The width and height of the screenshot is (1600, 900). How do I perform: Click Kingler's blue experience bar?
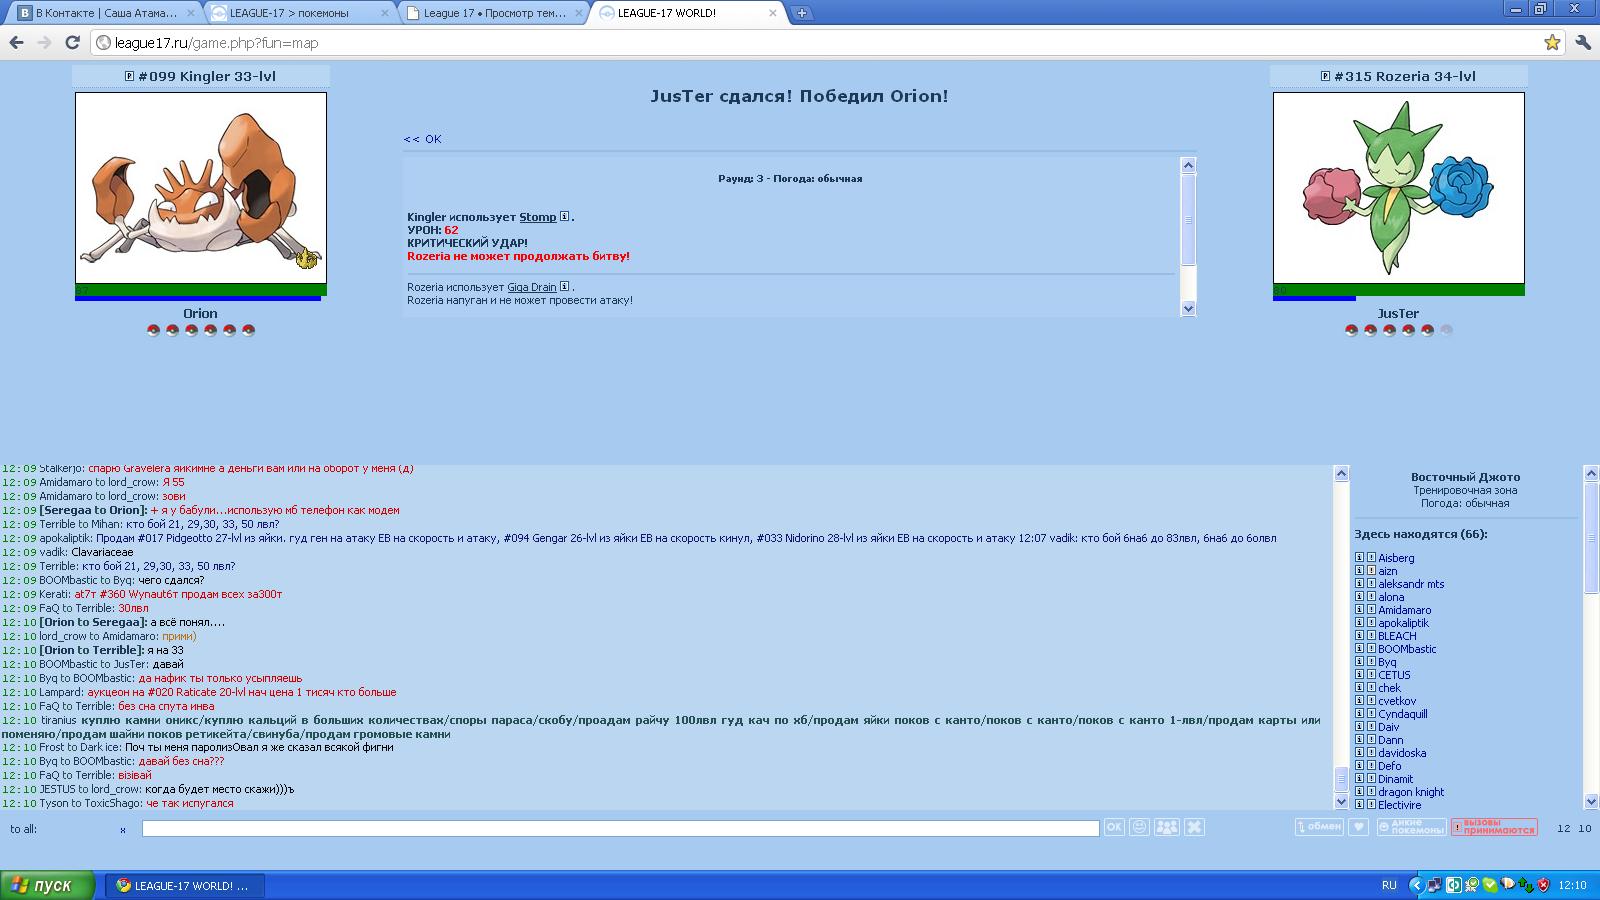198,299
